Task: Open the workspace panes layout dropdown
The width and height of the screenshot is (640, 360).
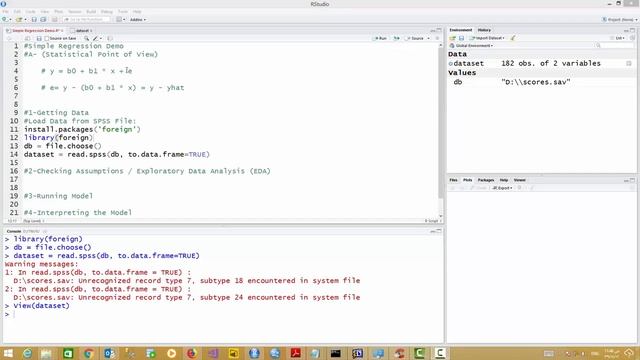Action: (x=120, y=20)
